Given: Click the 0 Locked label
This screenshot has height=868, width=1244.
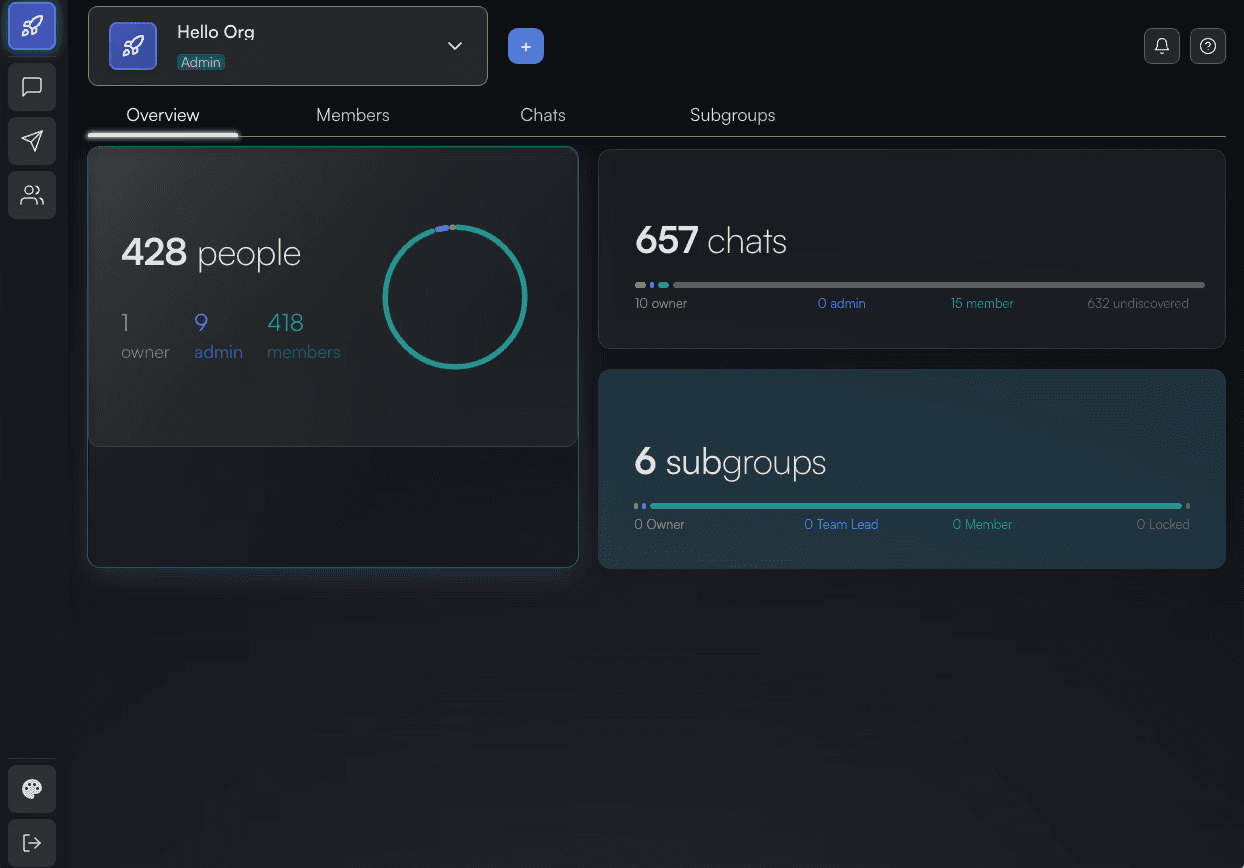Looking at the screenshot, I should click(x=1163, y=524).
